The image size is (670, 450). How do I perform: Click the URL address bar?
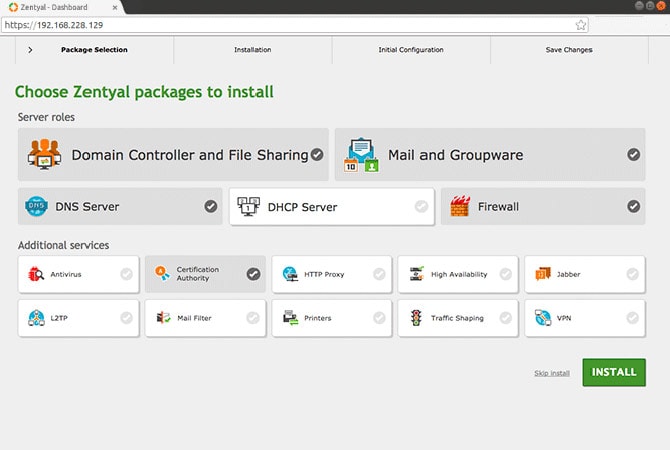coord(295,25)
